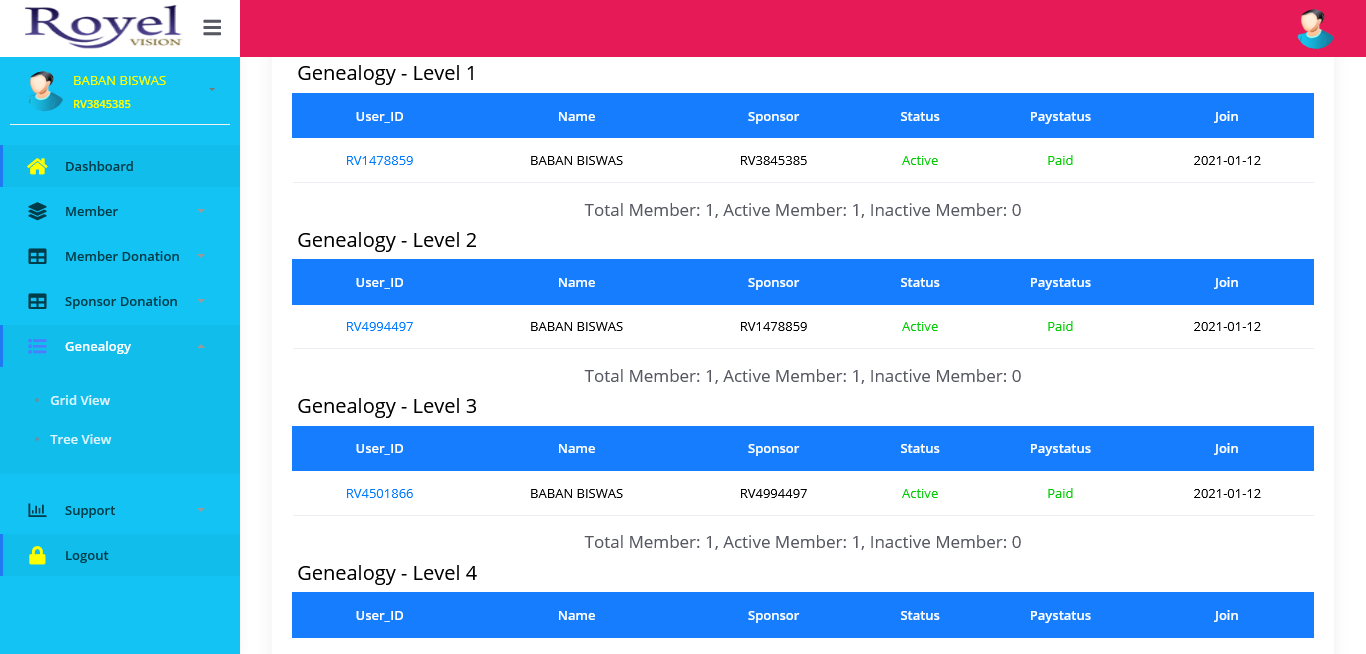
Task: Click the Paid status in Level 2 row
Action: click(x=1060, y=326)
